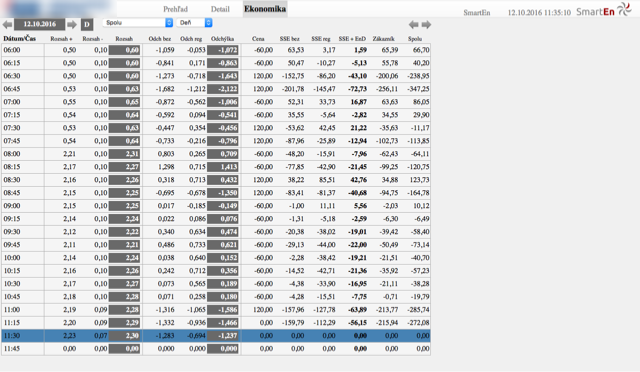640x372 pixels.
Task: Click Odchýlka value -1,072
Action: point(223,50)
